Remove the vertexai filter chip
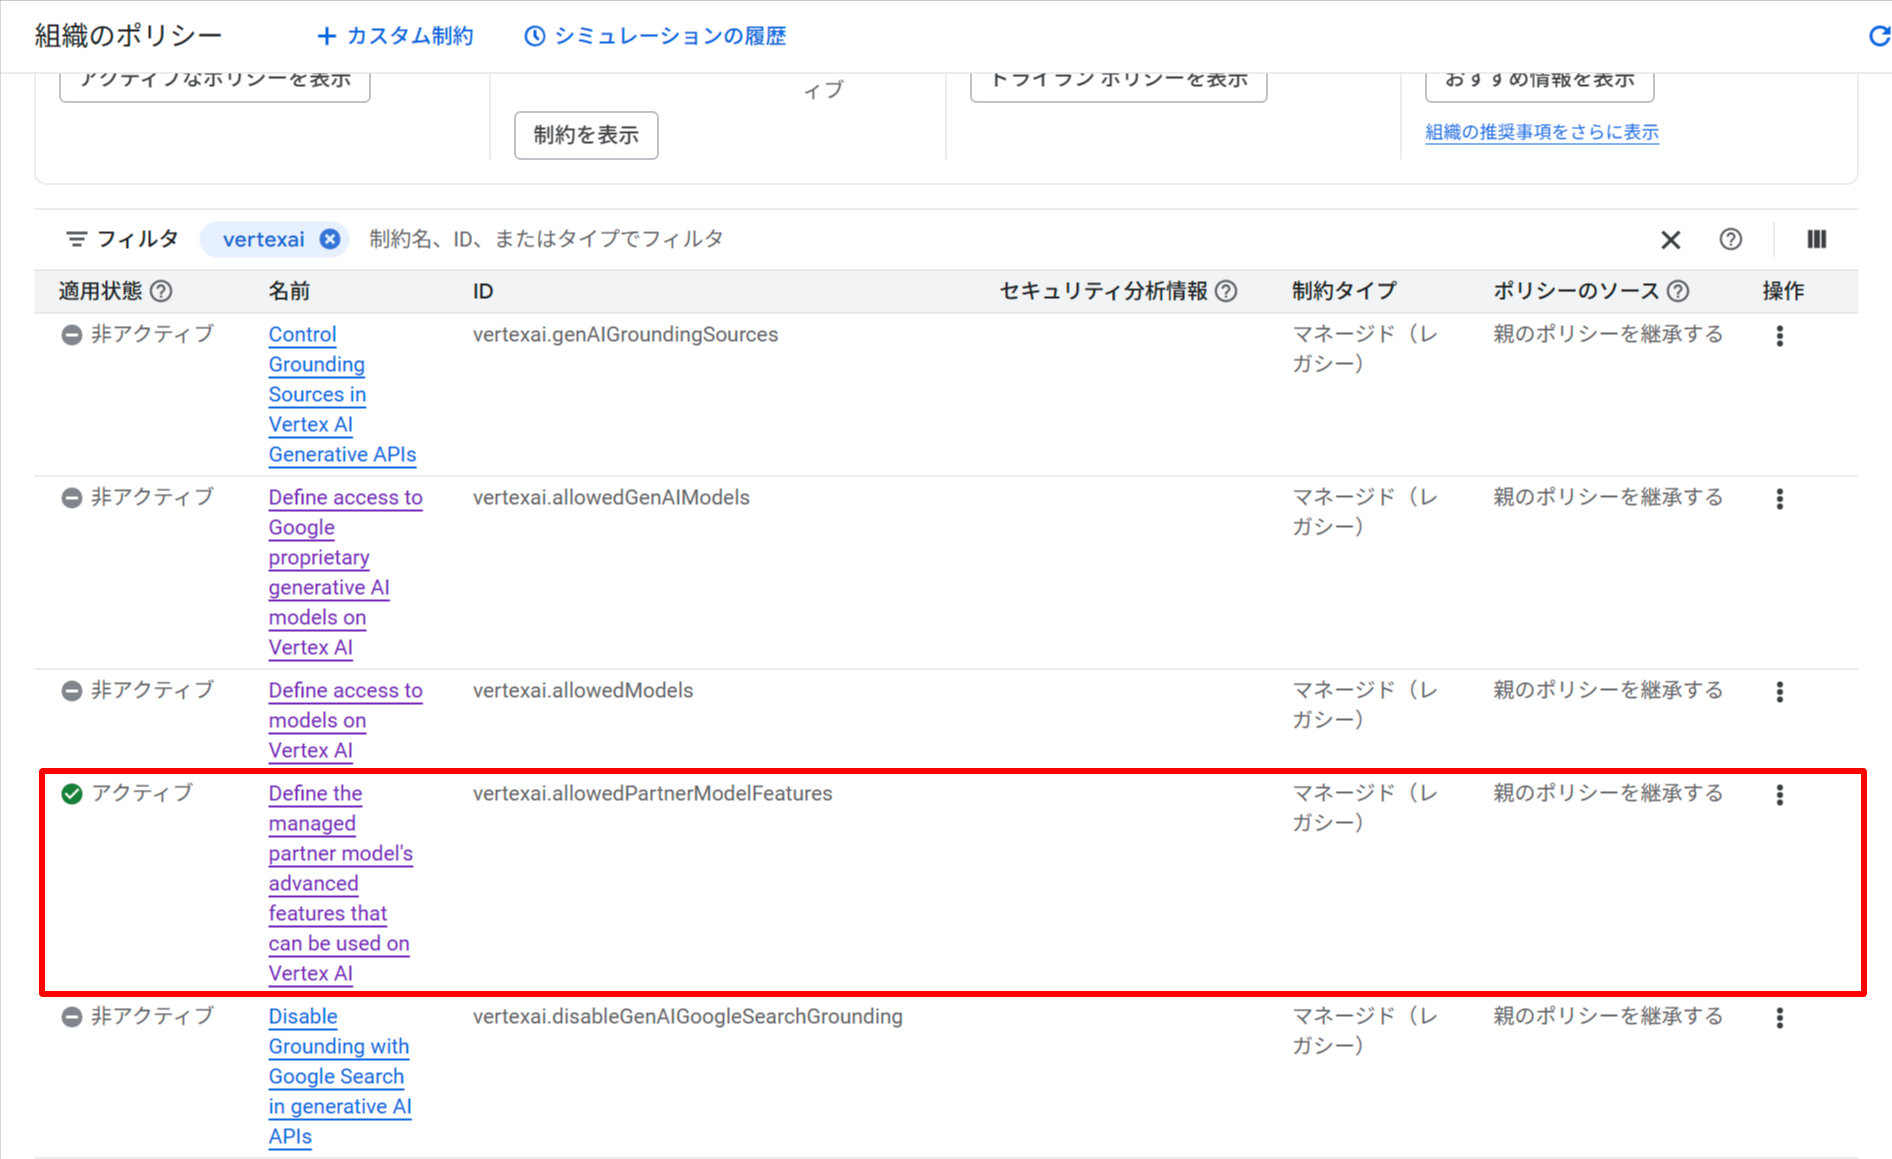1892x1159 pixels. 330,239
